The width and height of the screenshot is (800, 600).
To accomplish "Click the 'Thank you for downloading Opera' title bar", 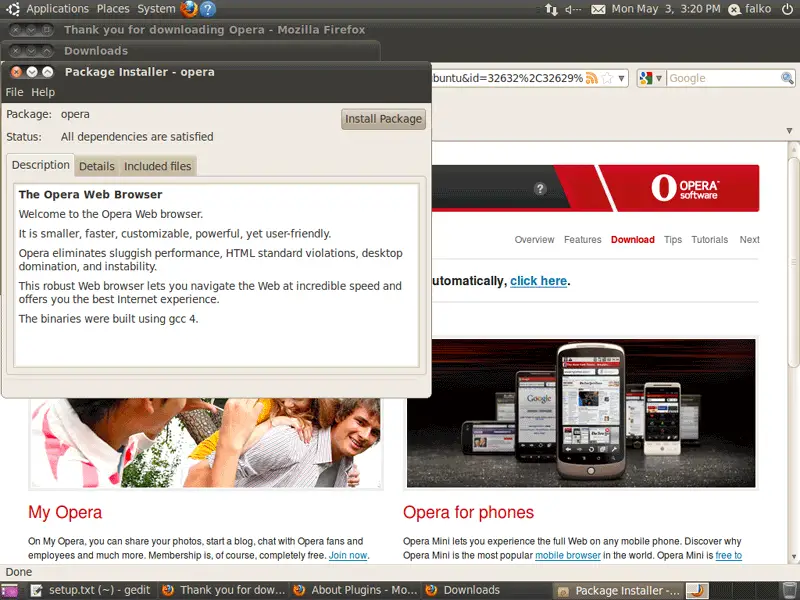I will 400,30.
